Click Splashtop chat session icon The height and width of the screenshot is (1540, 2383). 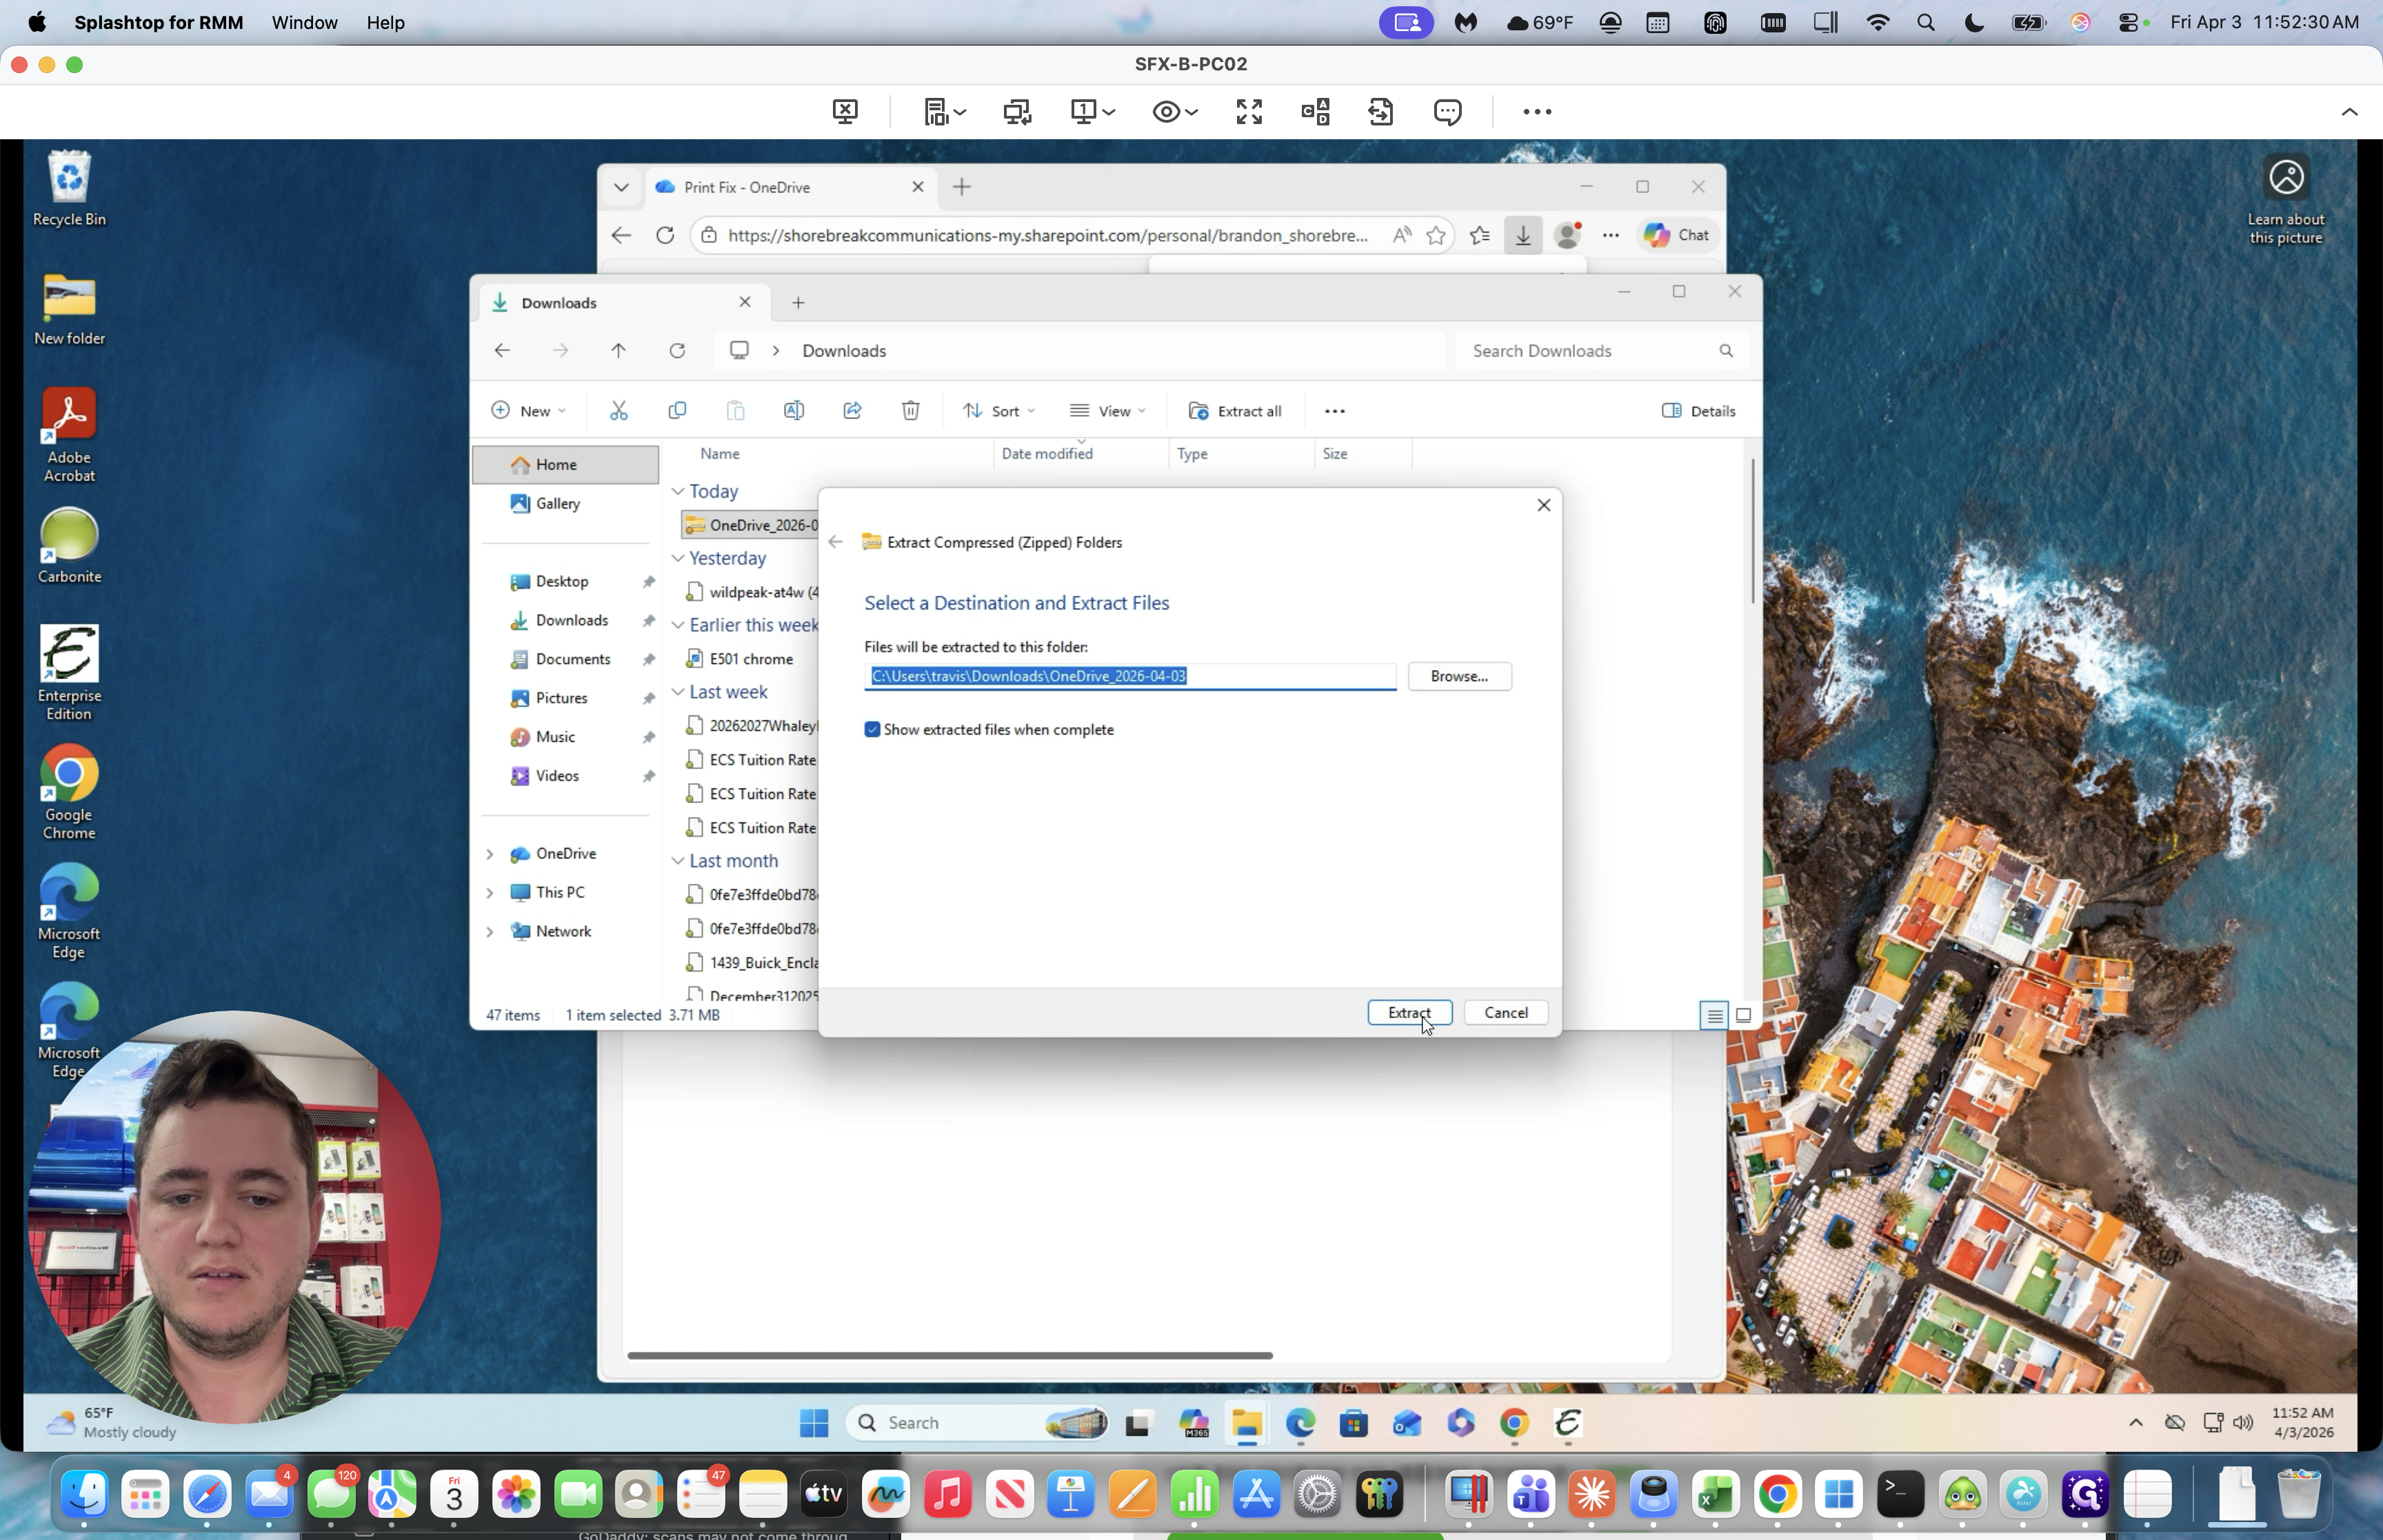1447,112
